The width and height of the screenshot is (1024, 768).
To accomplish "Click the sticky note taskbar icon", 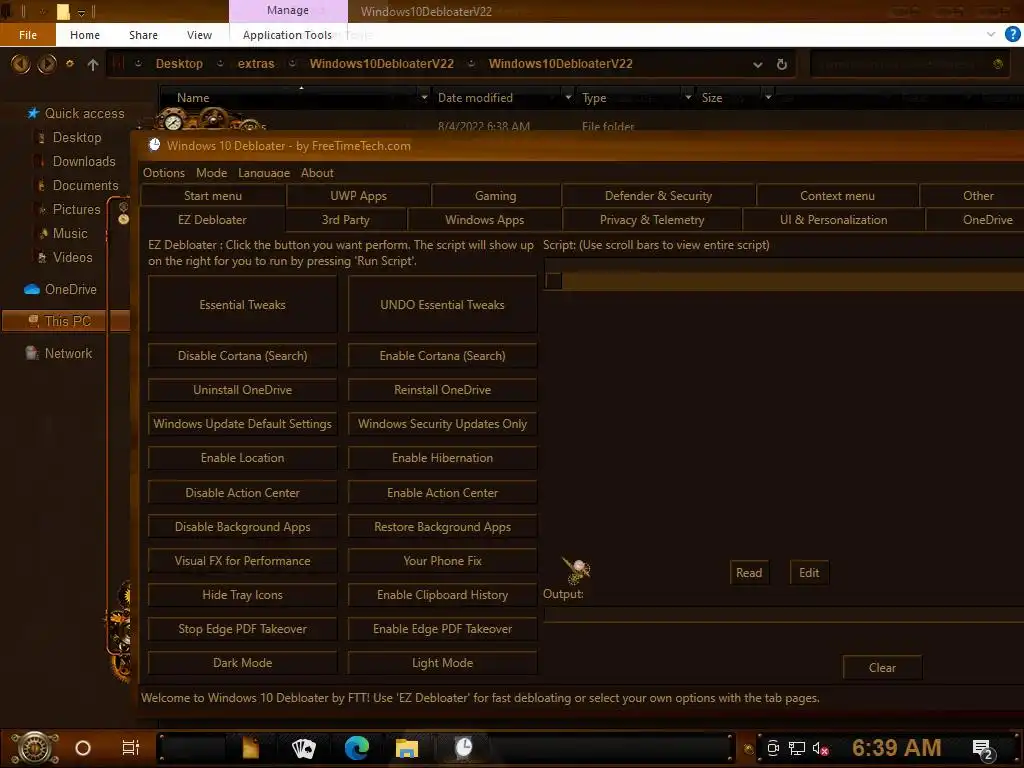I will [250, 748].
